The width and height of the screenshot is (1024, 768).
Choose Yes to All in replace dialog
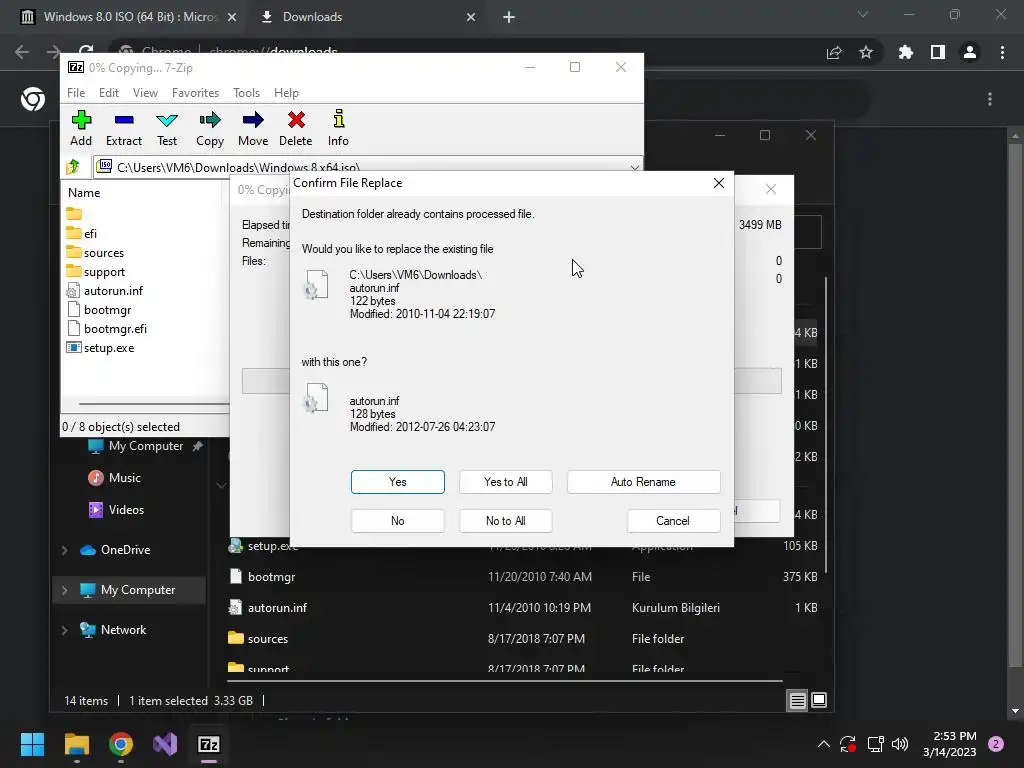(505, 482)
